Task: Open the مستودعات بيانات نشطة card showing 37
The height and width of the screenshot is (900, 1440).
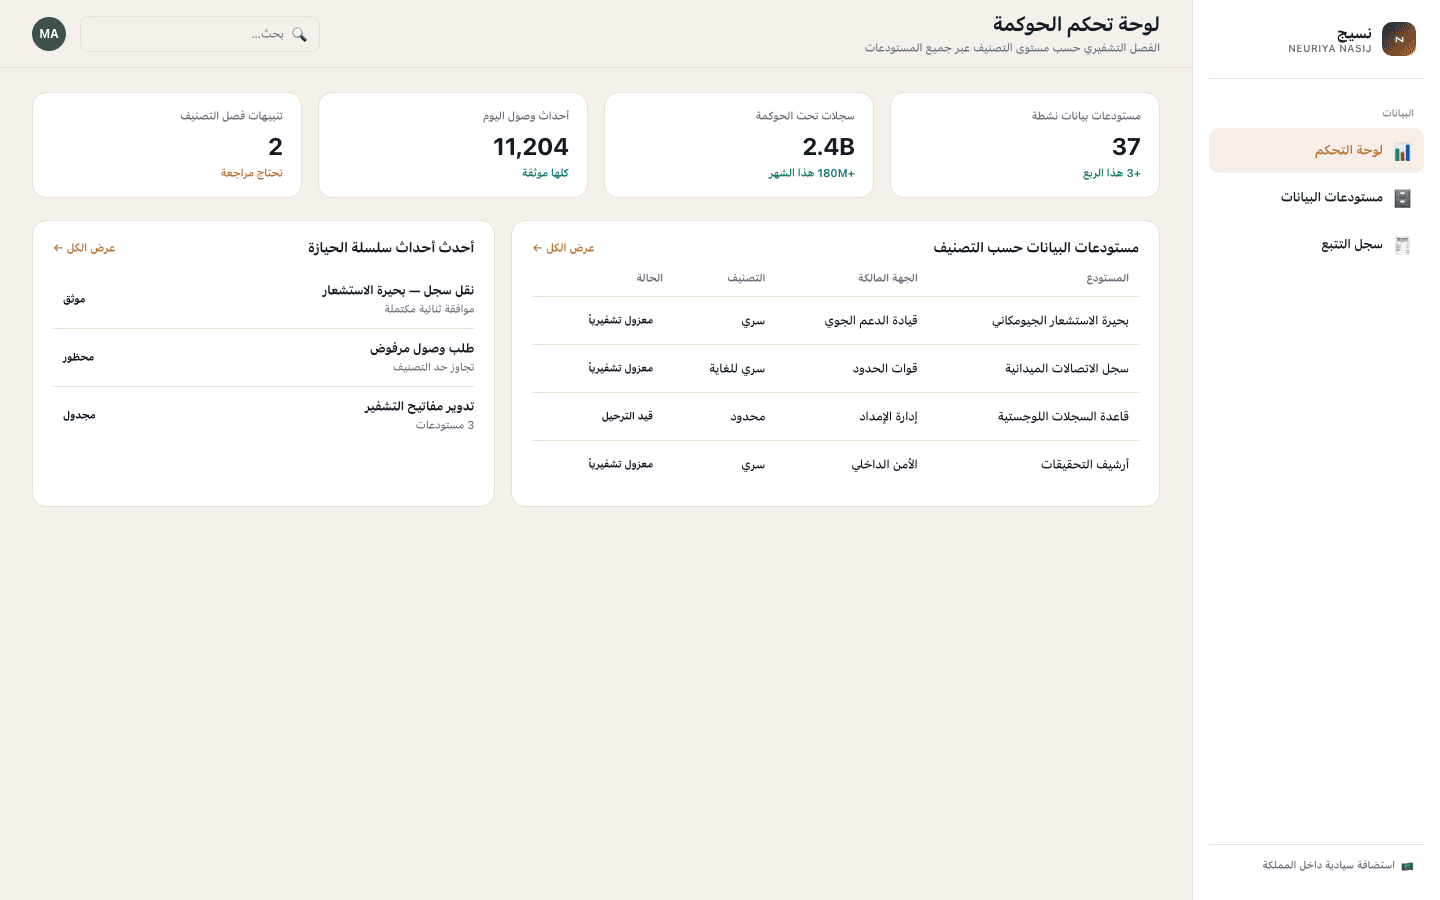Action: [x=1025, y=145]
